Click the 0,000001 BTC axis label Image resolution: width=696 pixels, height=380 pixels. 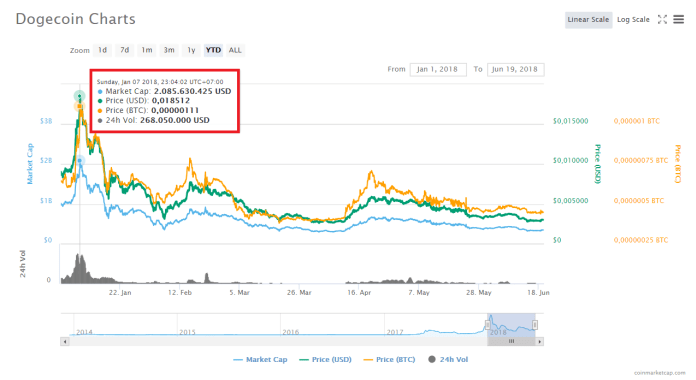click(x=637, y=121)
